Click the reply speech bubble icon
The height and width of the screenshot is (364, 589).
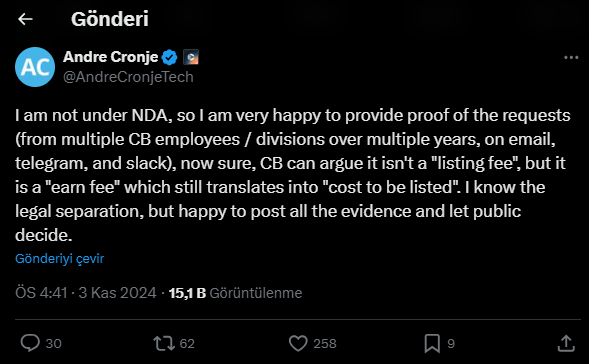click(30, 343)
